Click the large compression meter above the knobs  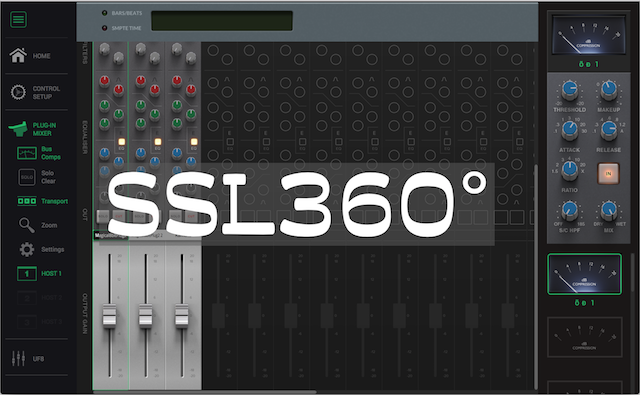click(x=589, y=35)
